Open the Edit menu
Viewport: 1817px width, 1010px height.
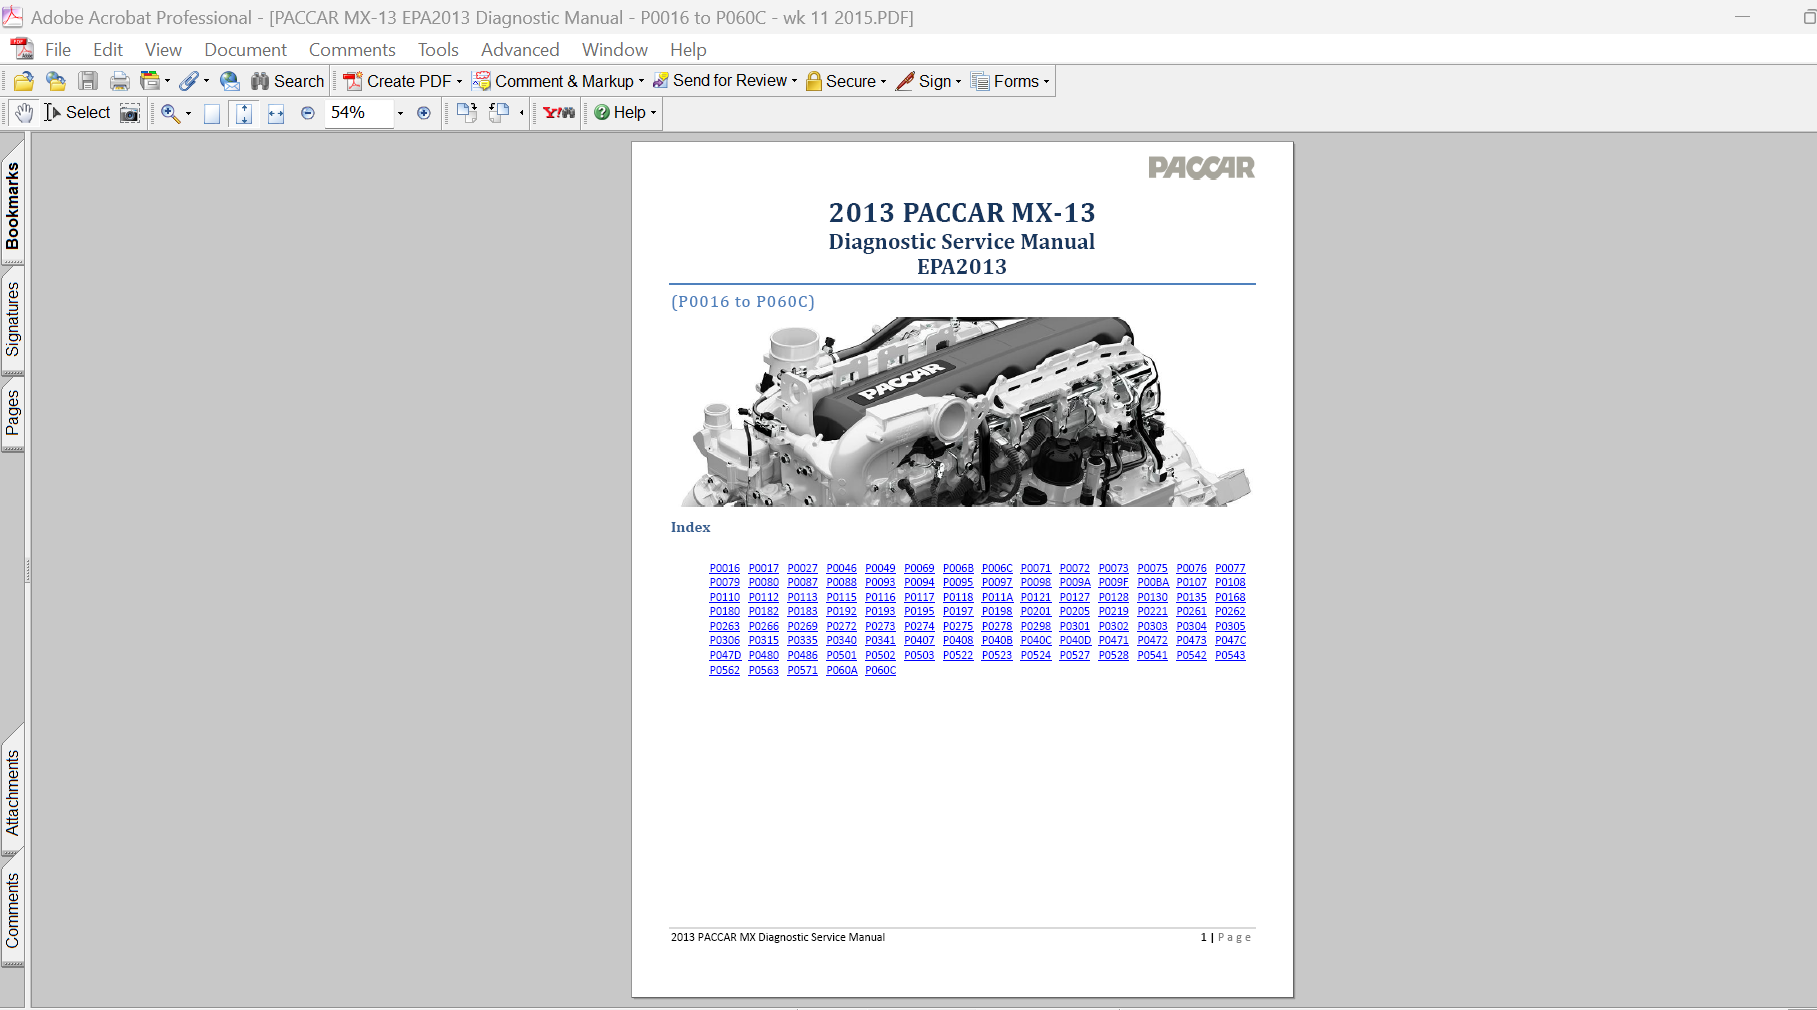point(108,50)
